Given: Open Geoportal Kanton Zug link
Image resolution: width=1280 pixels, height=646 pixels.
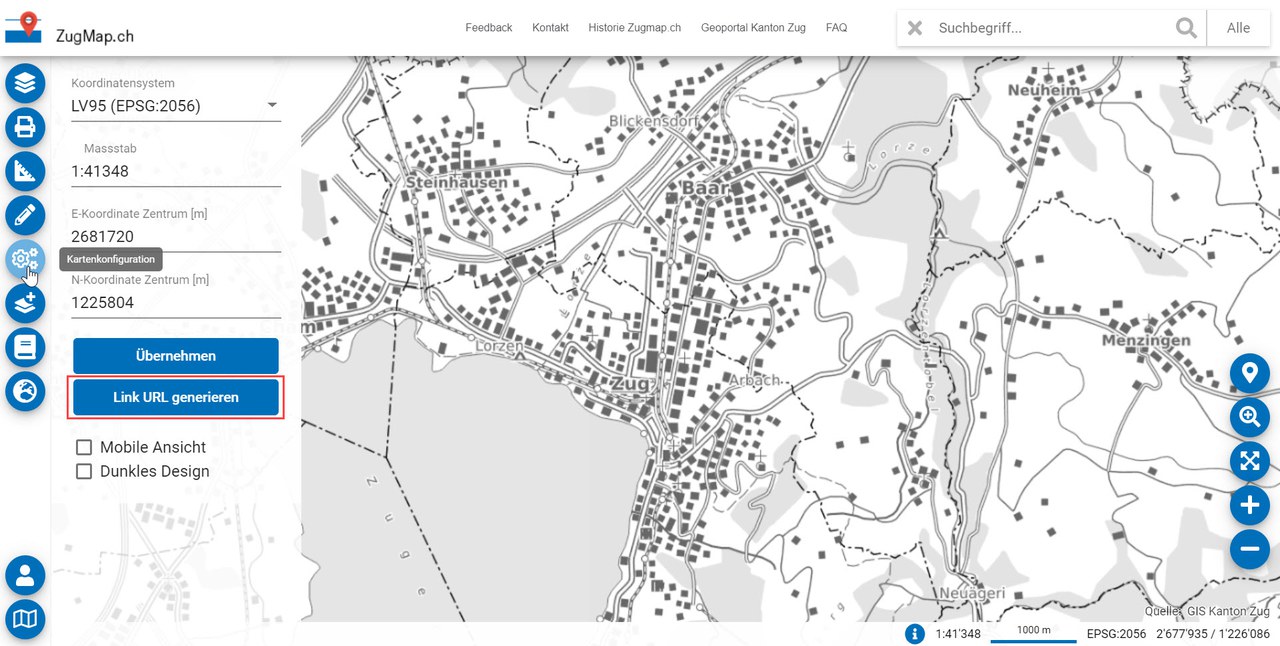Looking at the screenshot, I should pos(753,28).
